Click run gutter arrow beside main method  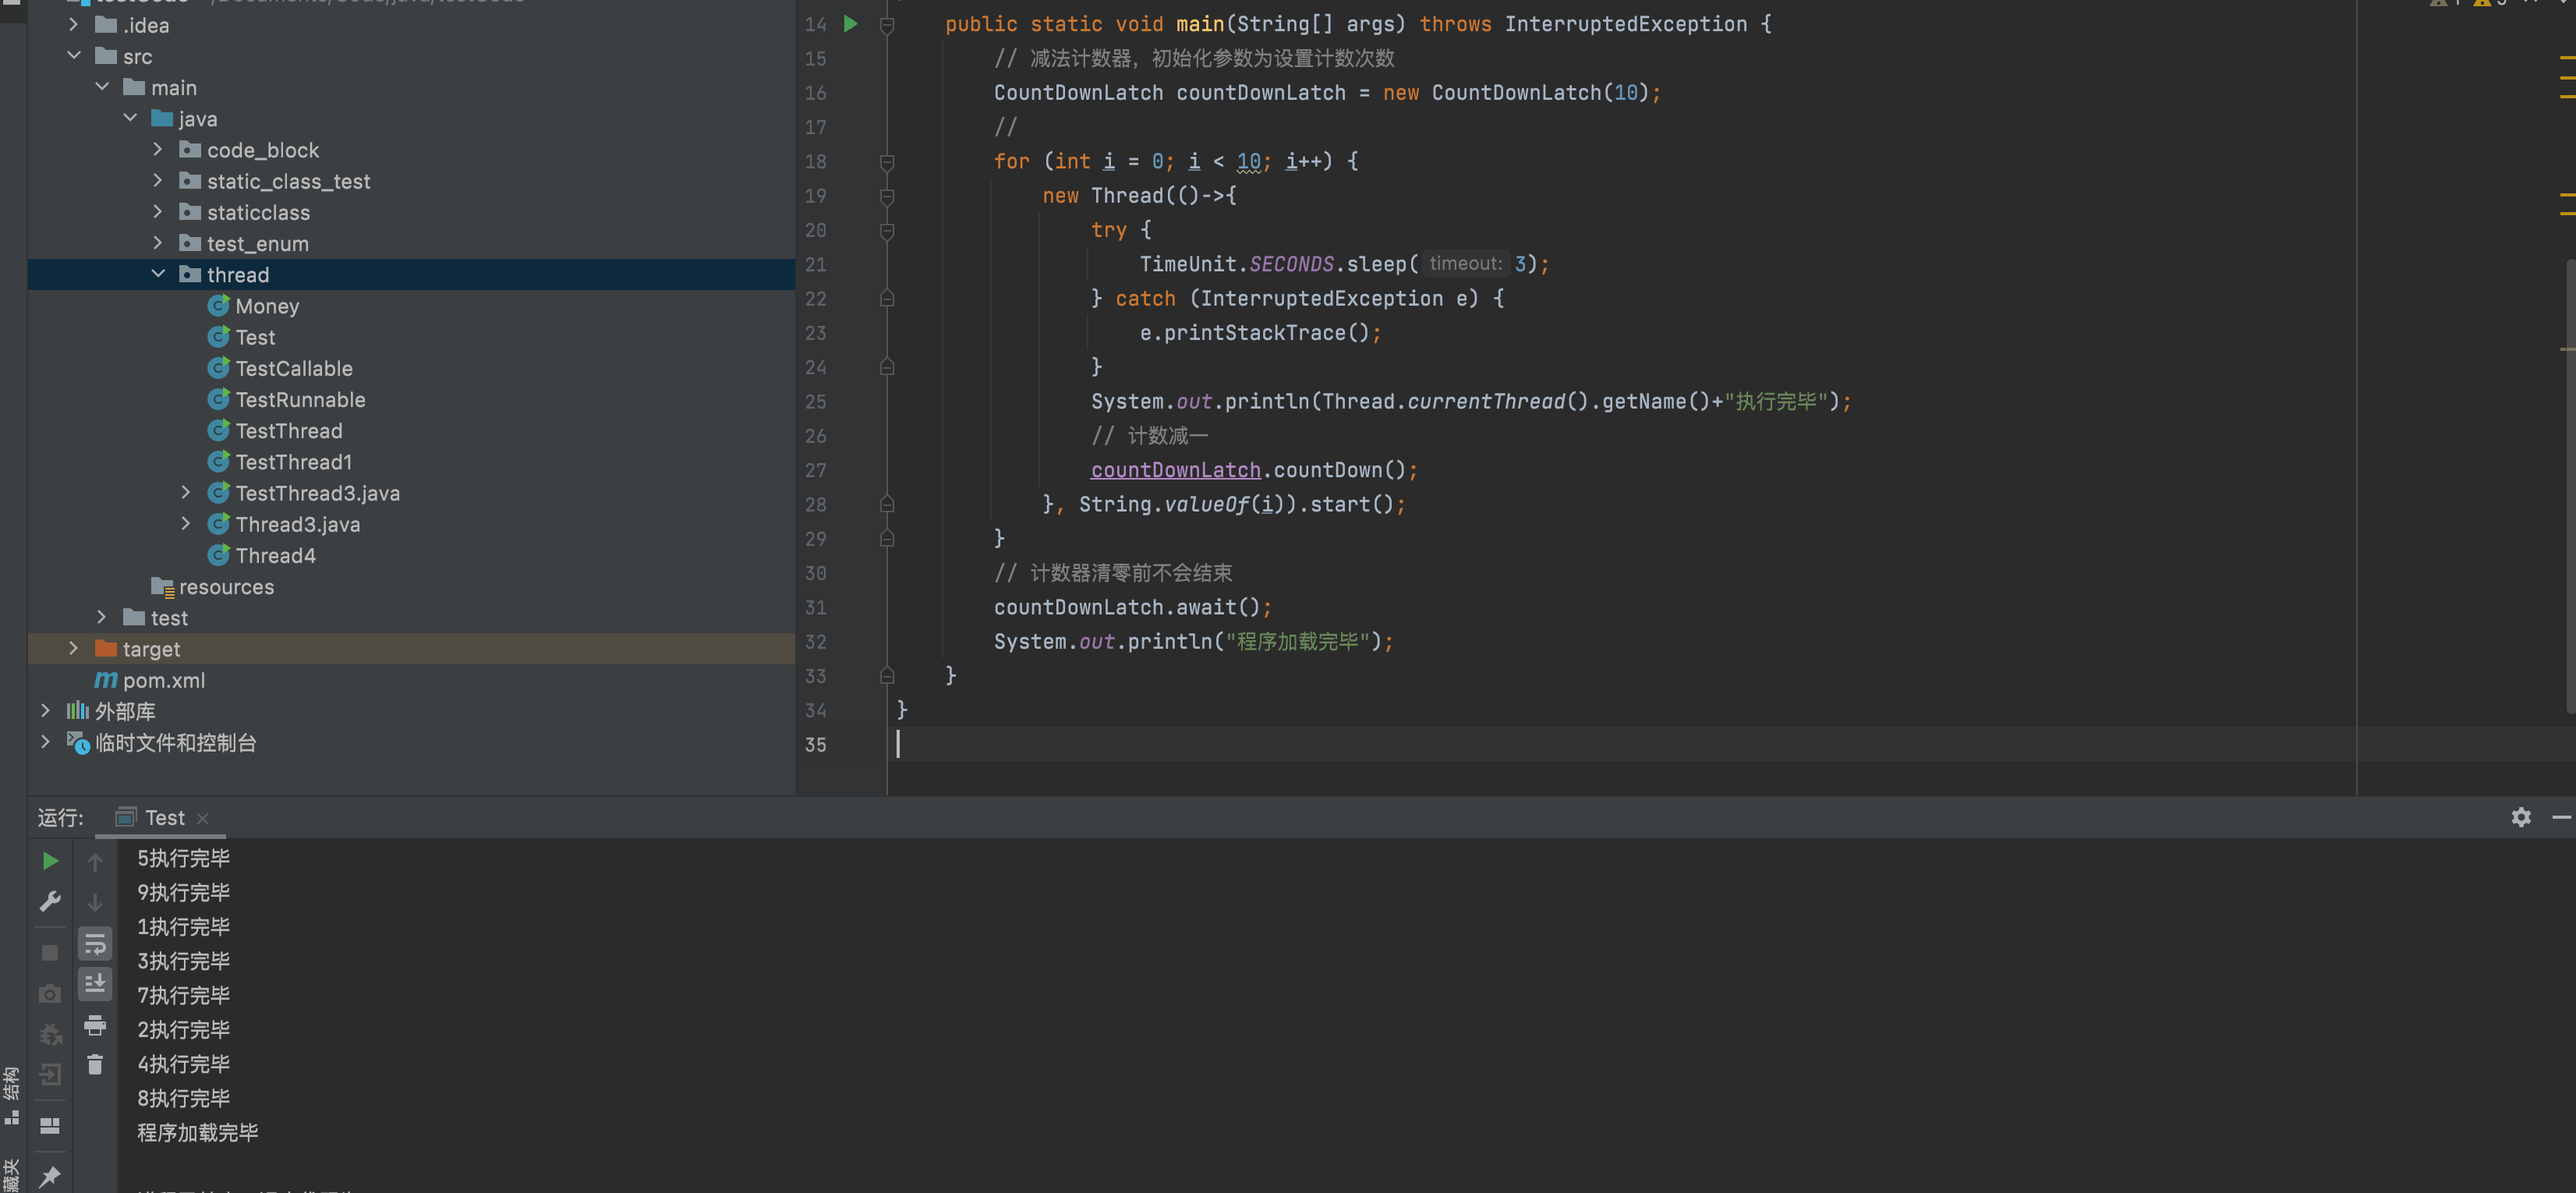click(851, 24)
